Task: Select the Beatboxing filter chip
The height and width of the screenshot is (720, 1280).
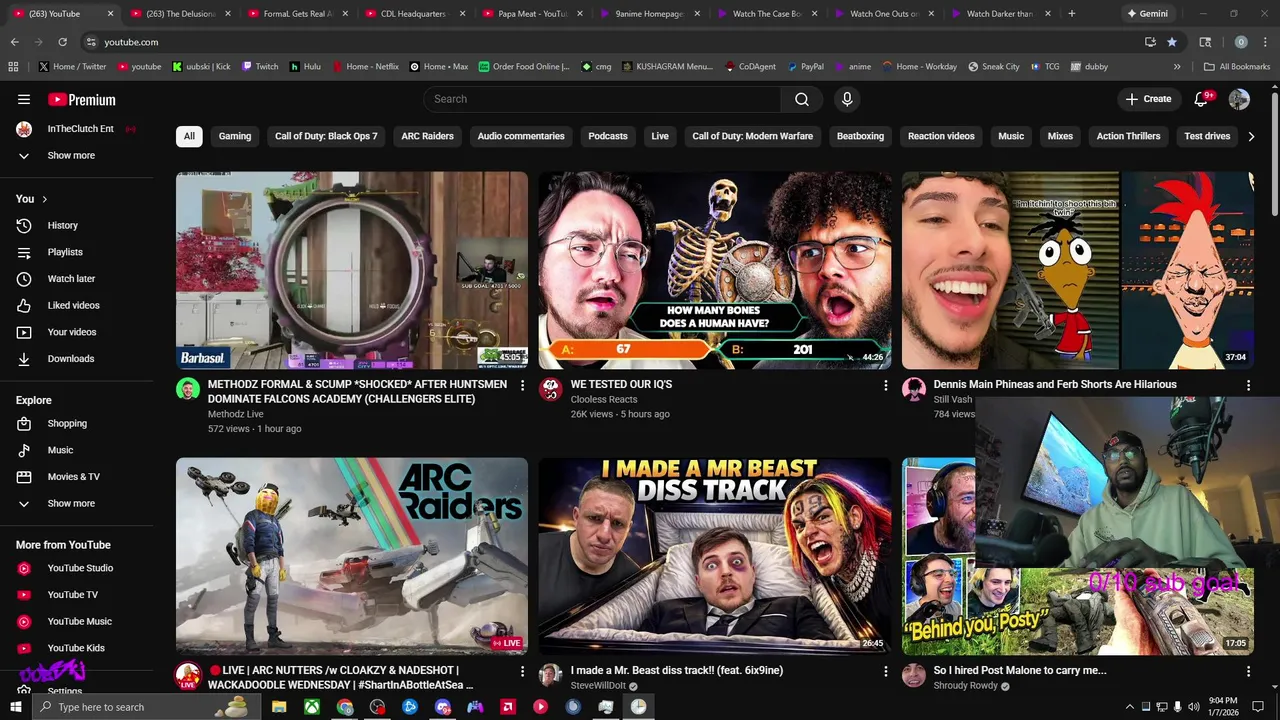Action: pyautogui.click(x=860, y=136)
